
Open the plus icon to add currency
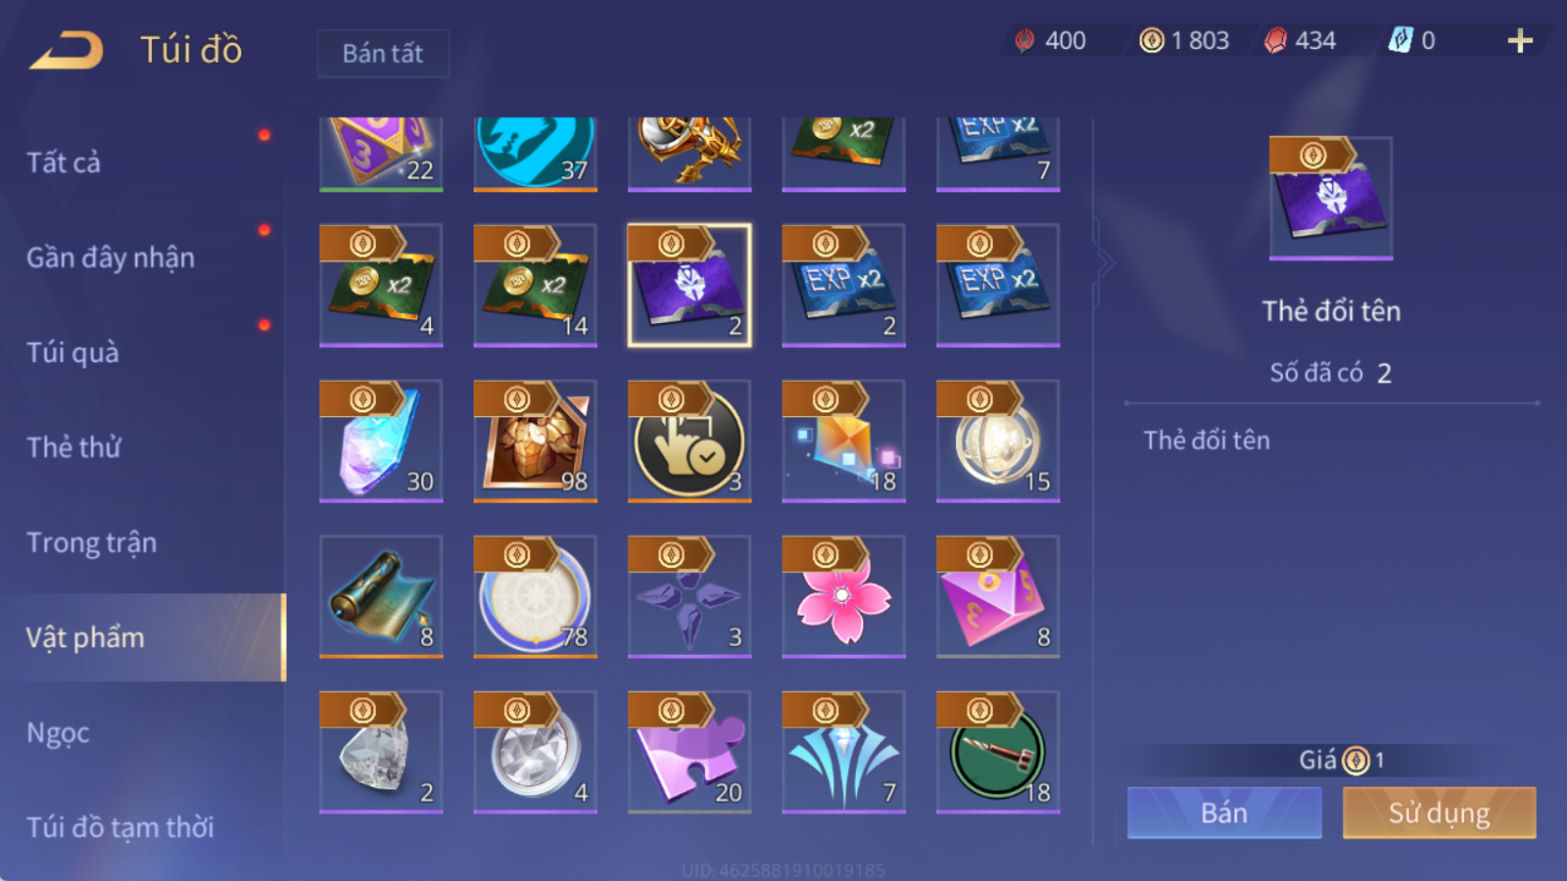pos(1520,41)
